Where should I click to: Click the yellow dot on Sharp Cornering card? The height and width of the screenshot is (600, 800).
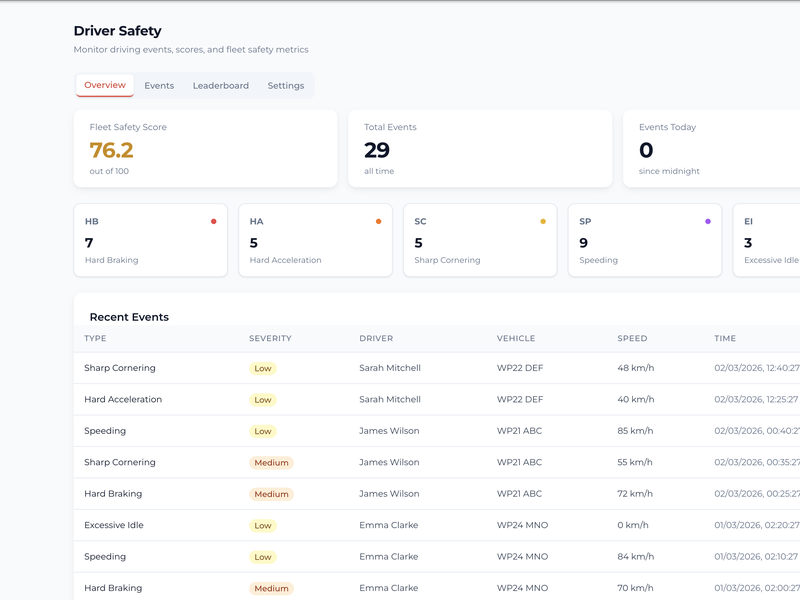click(x=543, y=221)
